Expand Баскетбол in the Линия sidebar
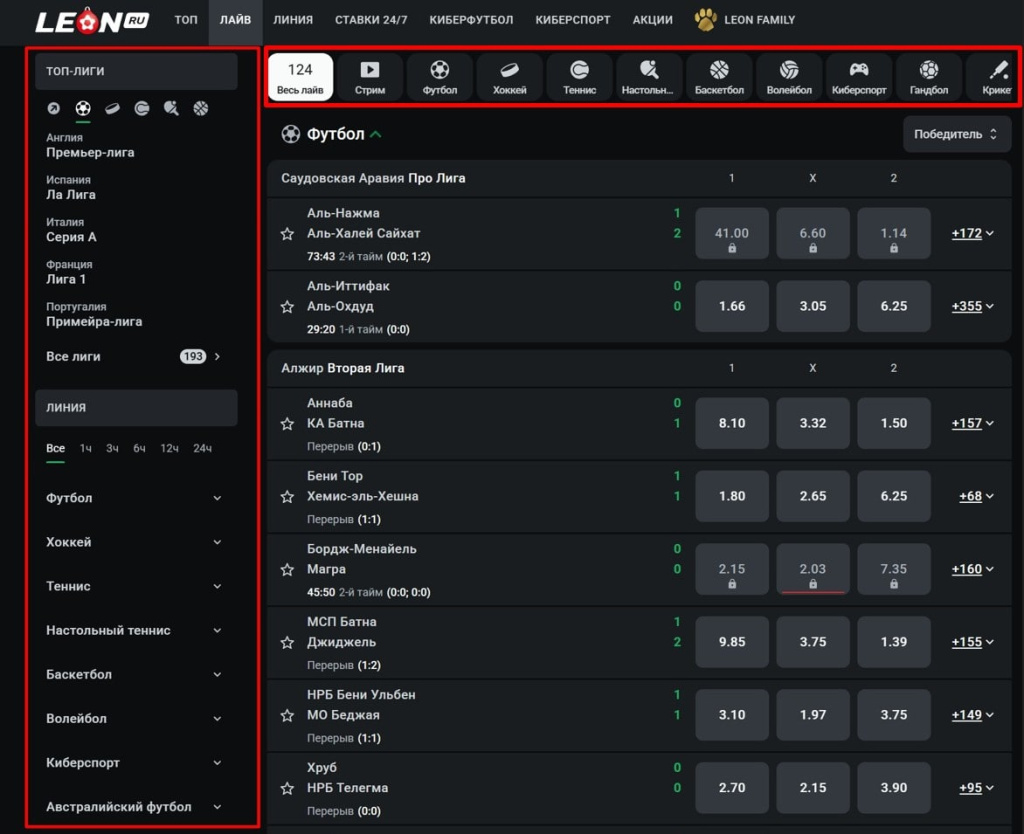Screen dimensions: 1024x834 134,674
